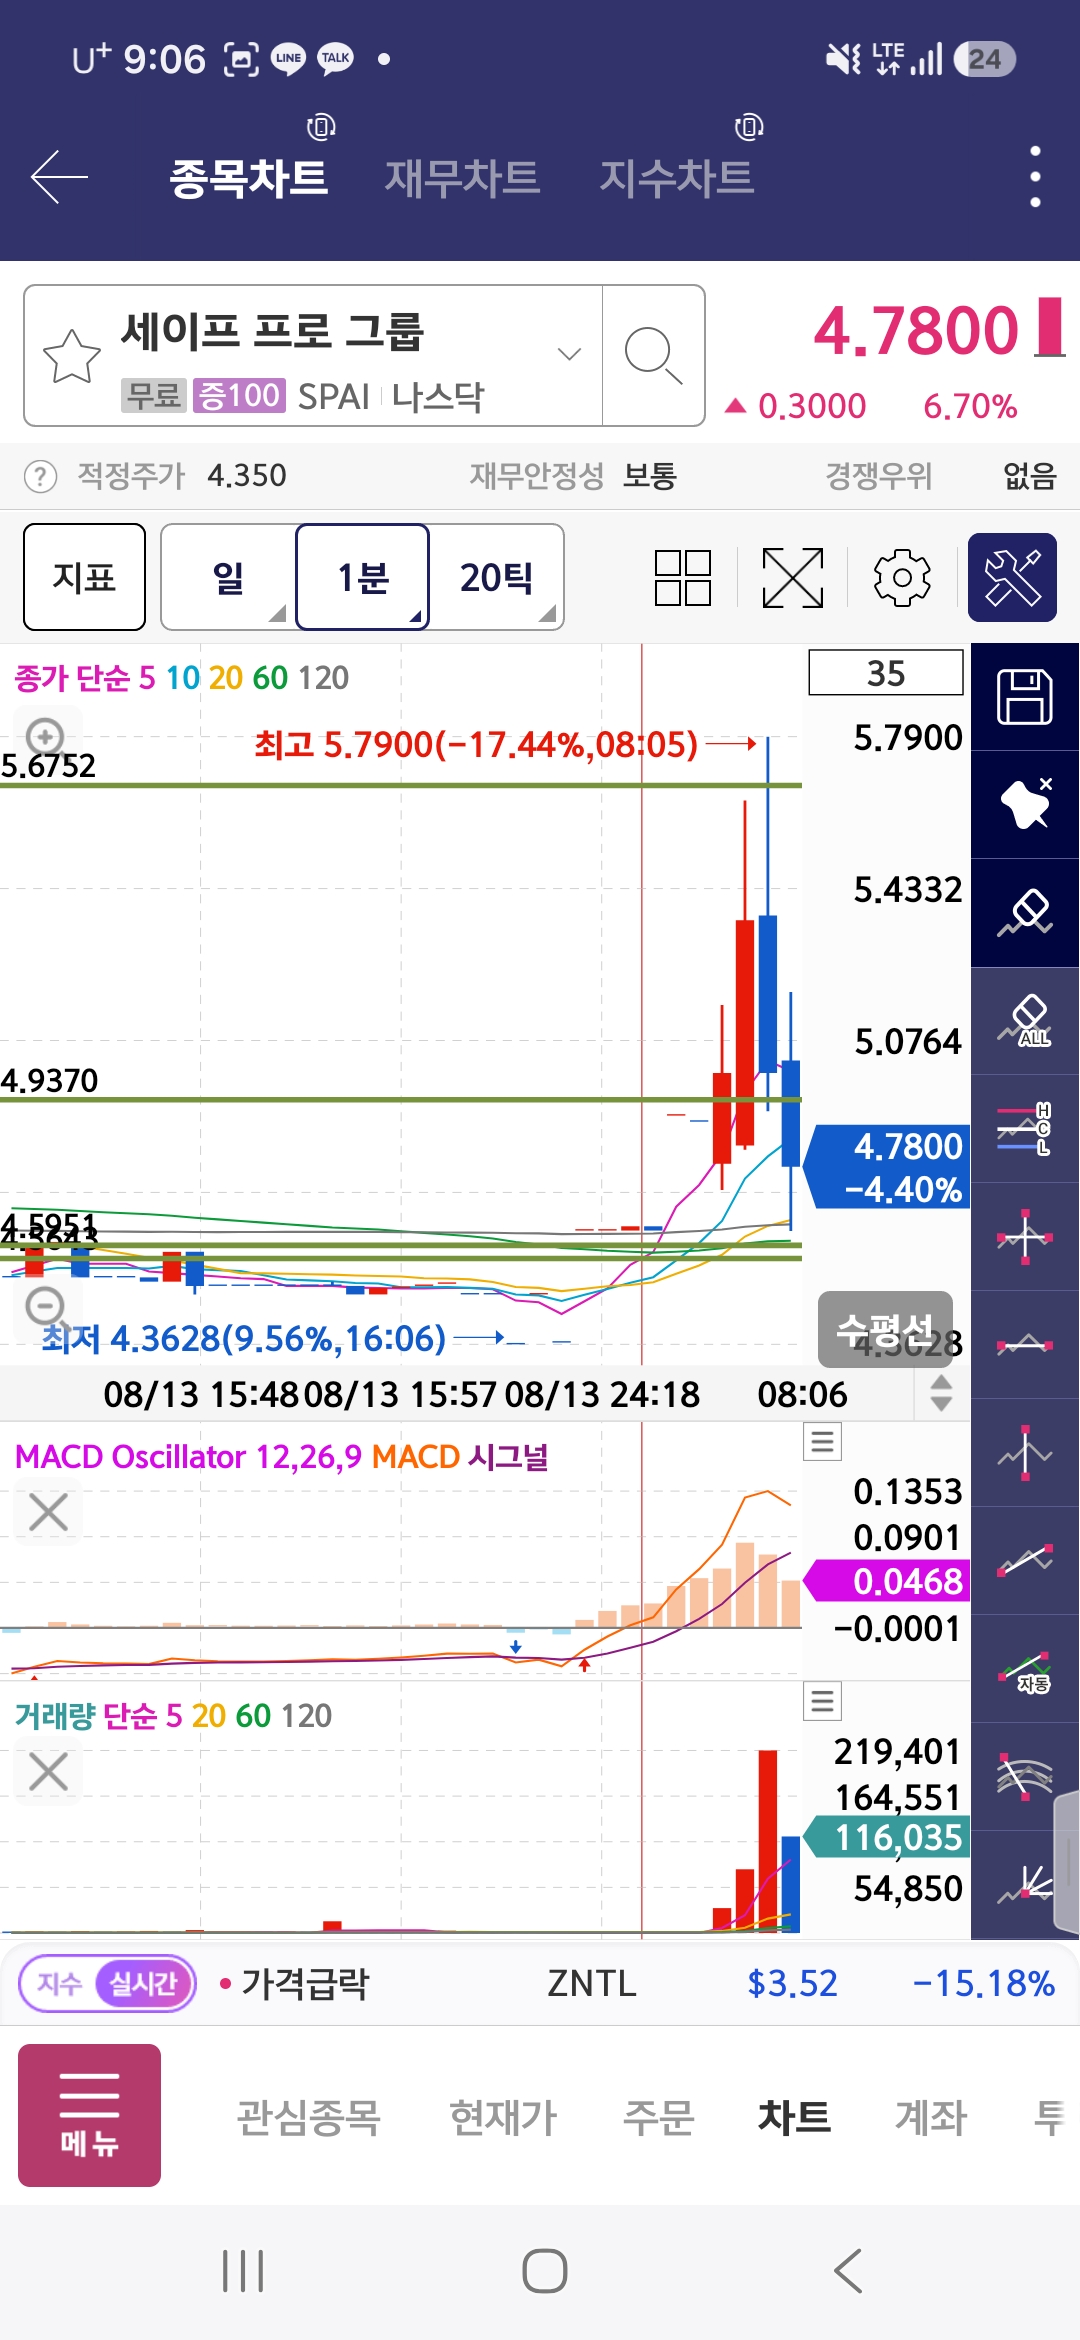Expand the stock name dropdown chevron

pyautogui.click(x=569, y=354)
